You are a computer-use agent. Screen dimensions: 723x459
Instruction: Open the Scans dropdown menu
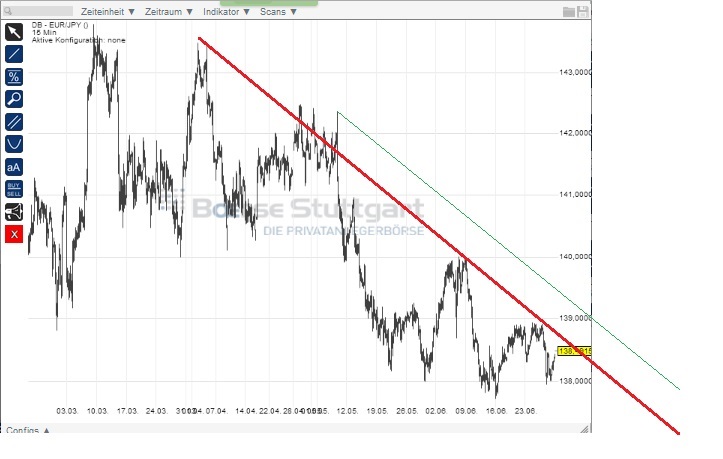pos(278,12)
